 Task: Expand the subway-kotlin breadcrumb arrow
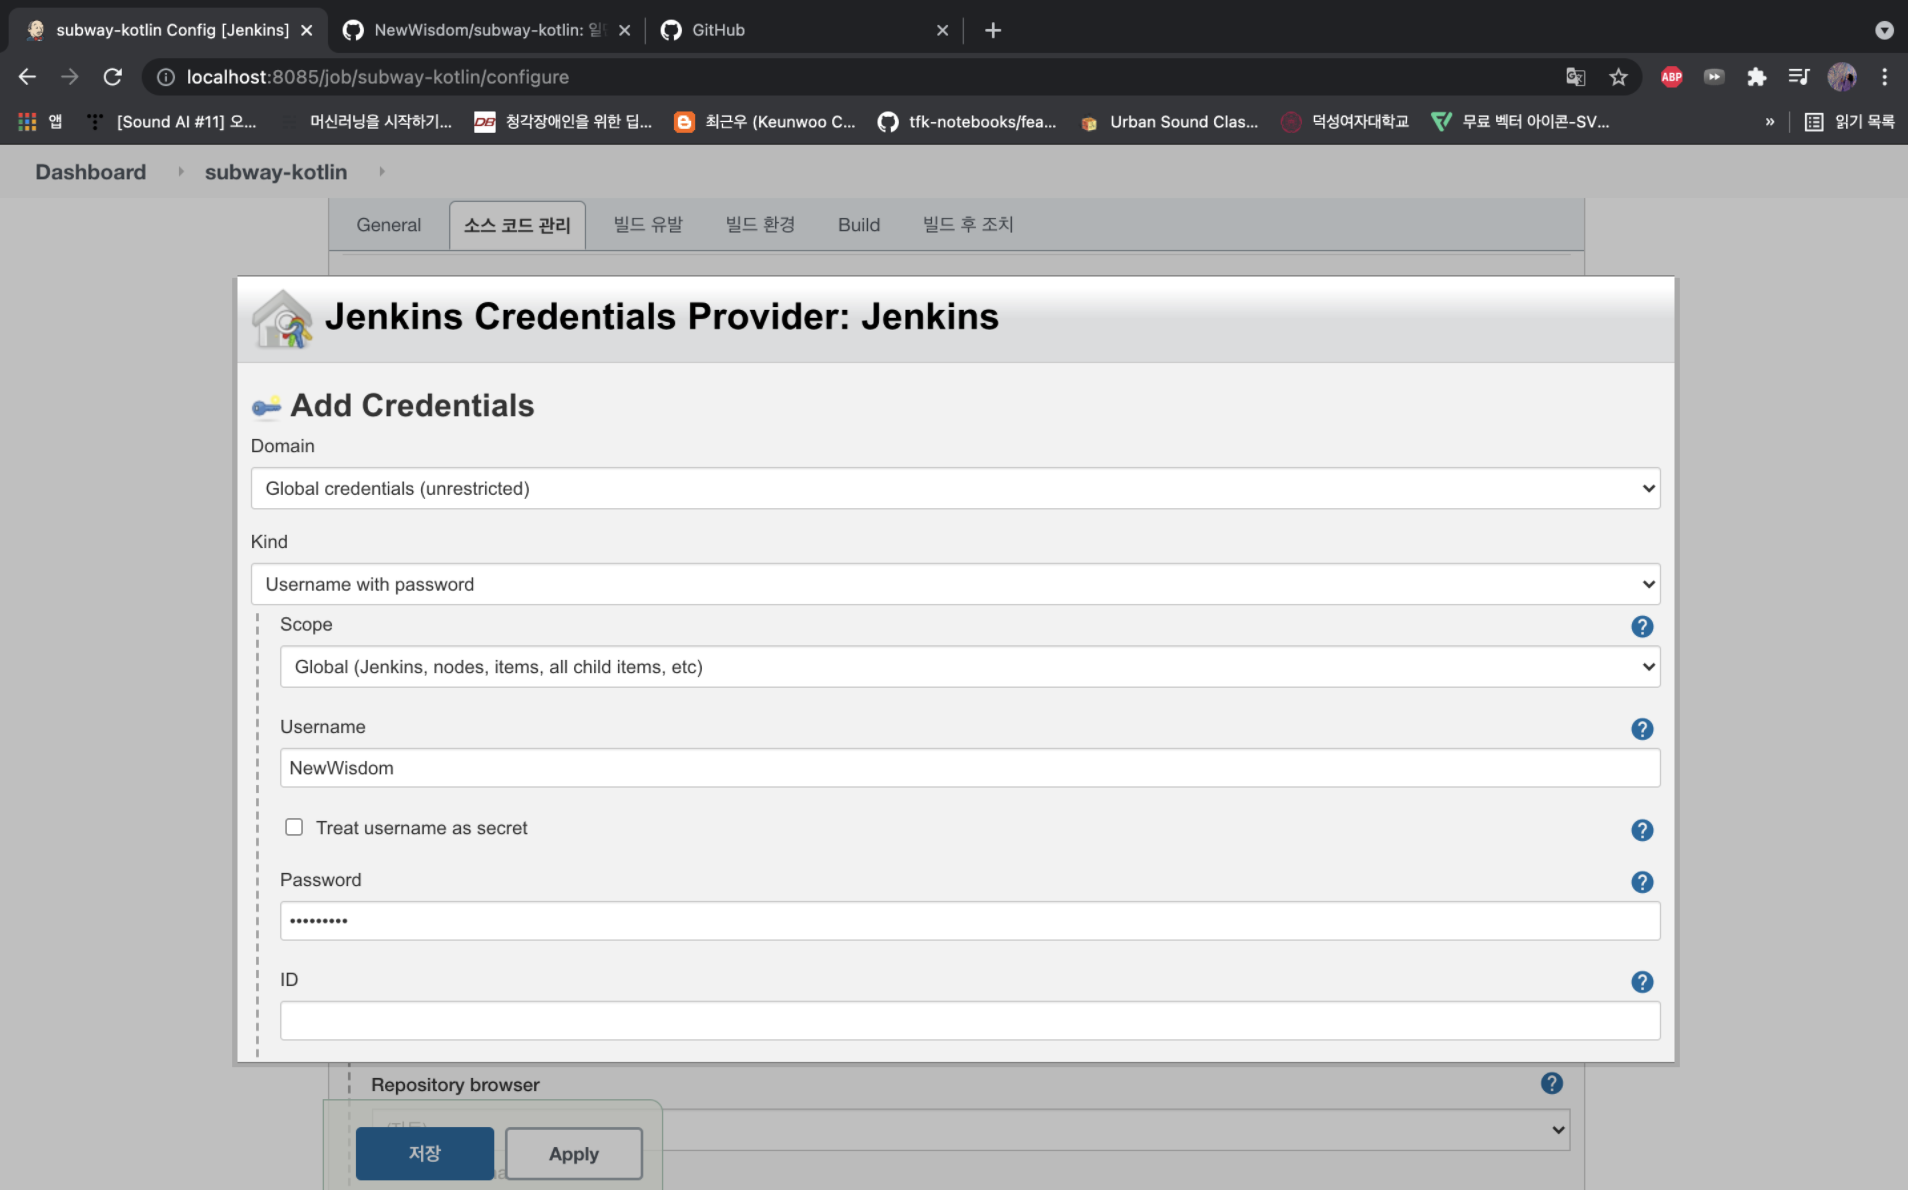[x=382, y=172]
